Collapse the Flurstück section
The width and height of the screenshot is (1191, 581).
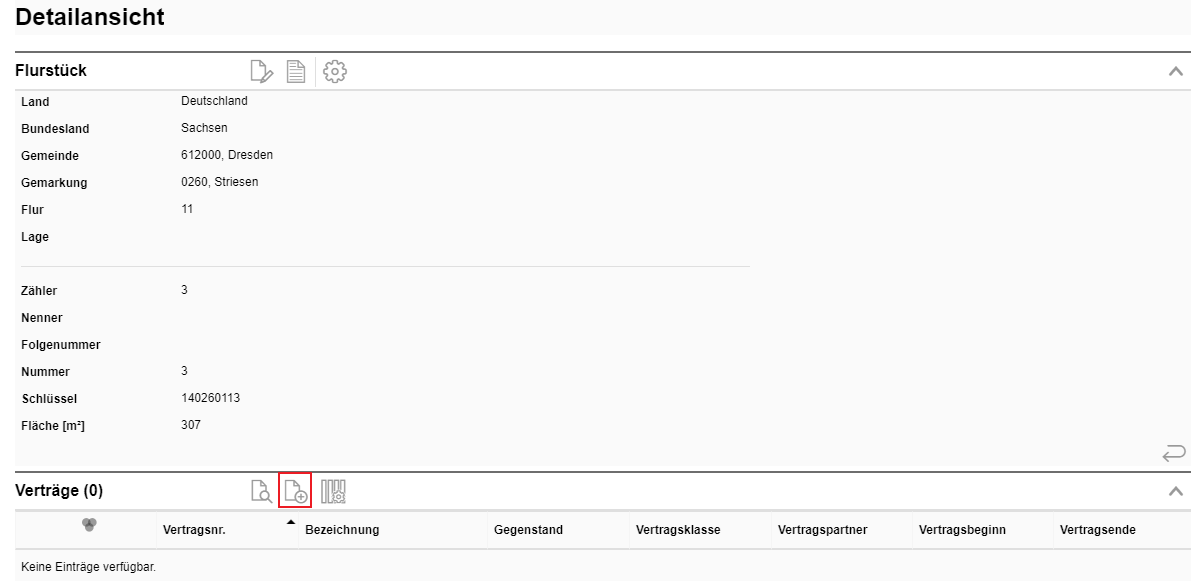pos(1176,71)
